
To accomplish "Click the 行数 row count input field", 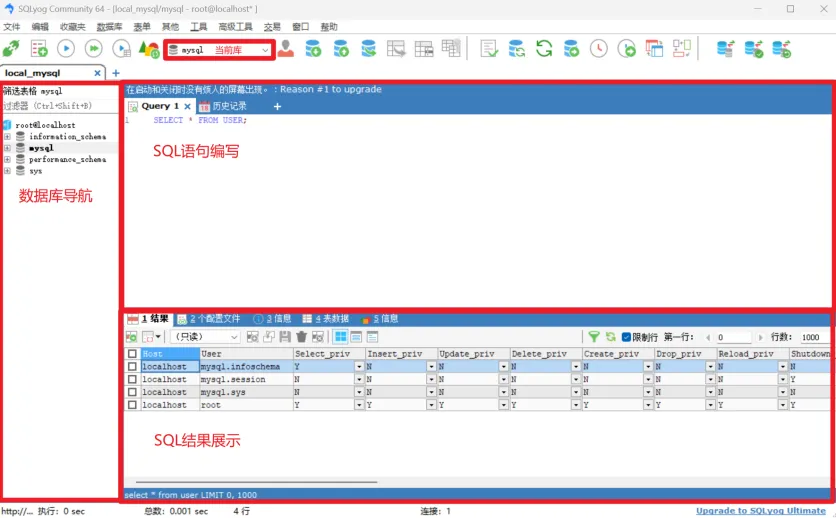I will pos(814,337).
